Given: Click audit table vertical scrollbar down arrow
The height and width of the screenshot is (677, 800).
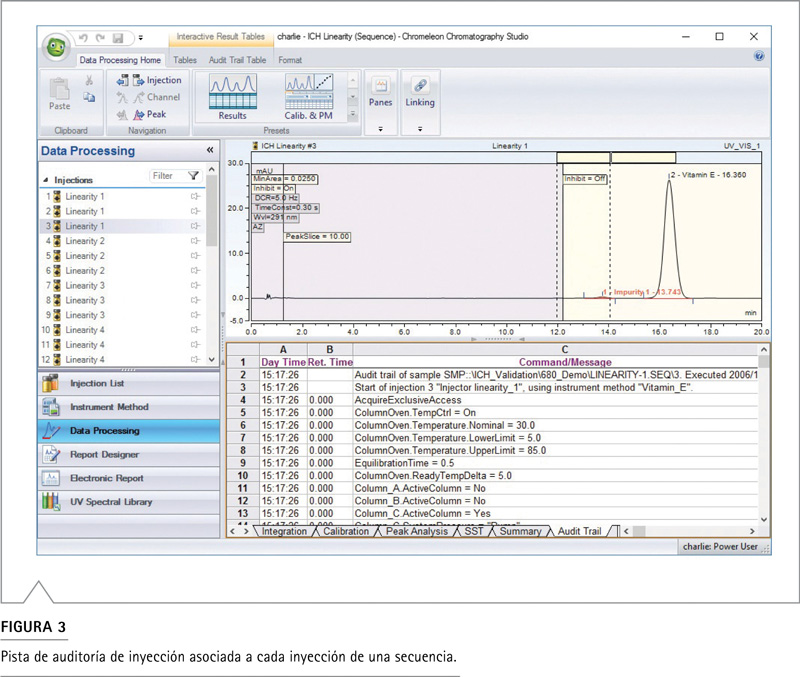Looking at the screenshot, I should click(764, 519).
